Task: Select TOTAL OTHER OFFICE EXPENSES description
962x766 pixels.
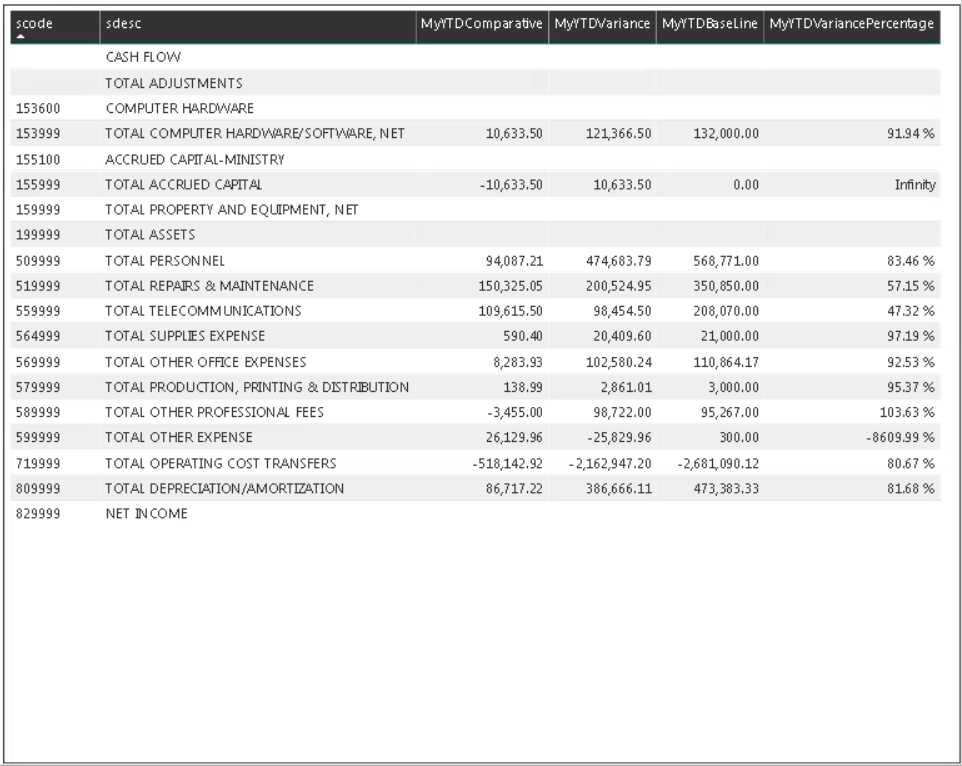Action: pyautogui.click(x=206, y=362)
